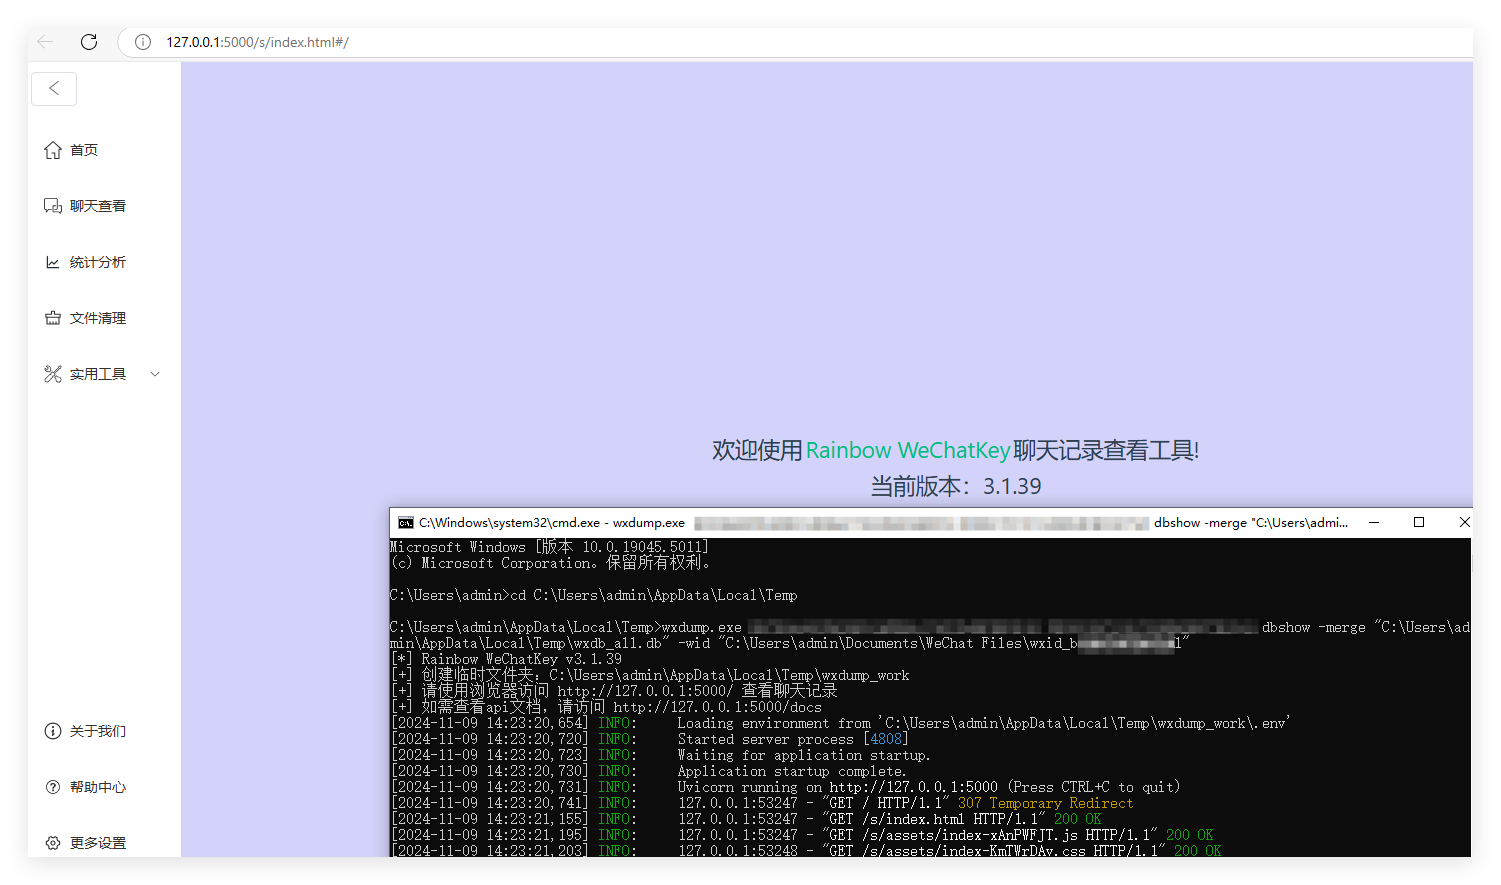Expand the 实用工具 submenu chevron
Viewport: 1501px width, 885px height.
[155, 374]
